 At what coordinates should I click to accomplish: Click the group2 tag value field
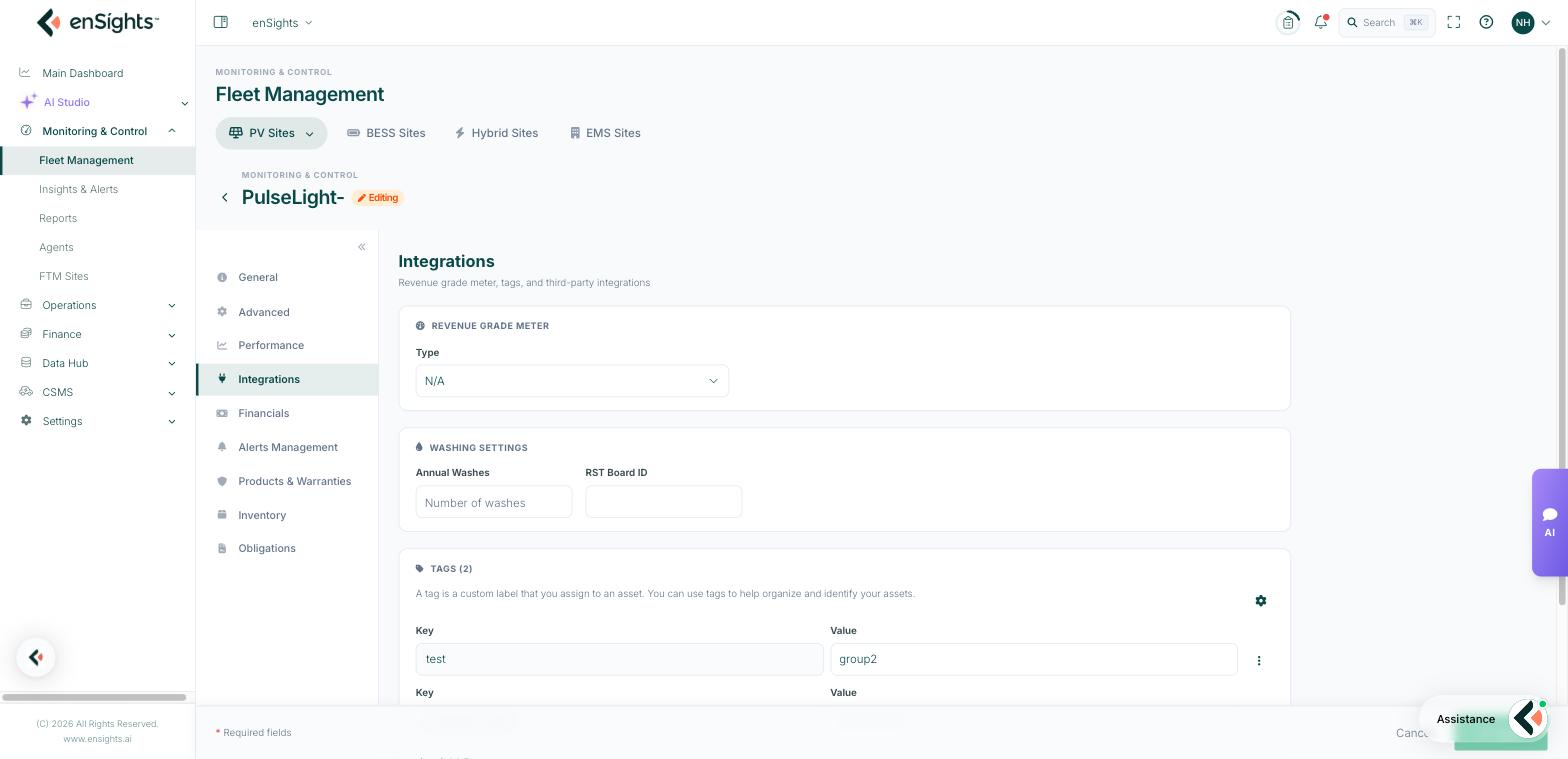click(1034, 659)
